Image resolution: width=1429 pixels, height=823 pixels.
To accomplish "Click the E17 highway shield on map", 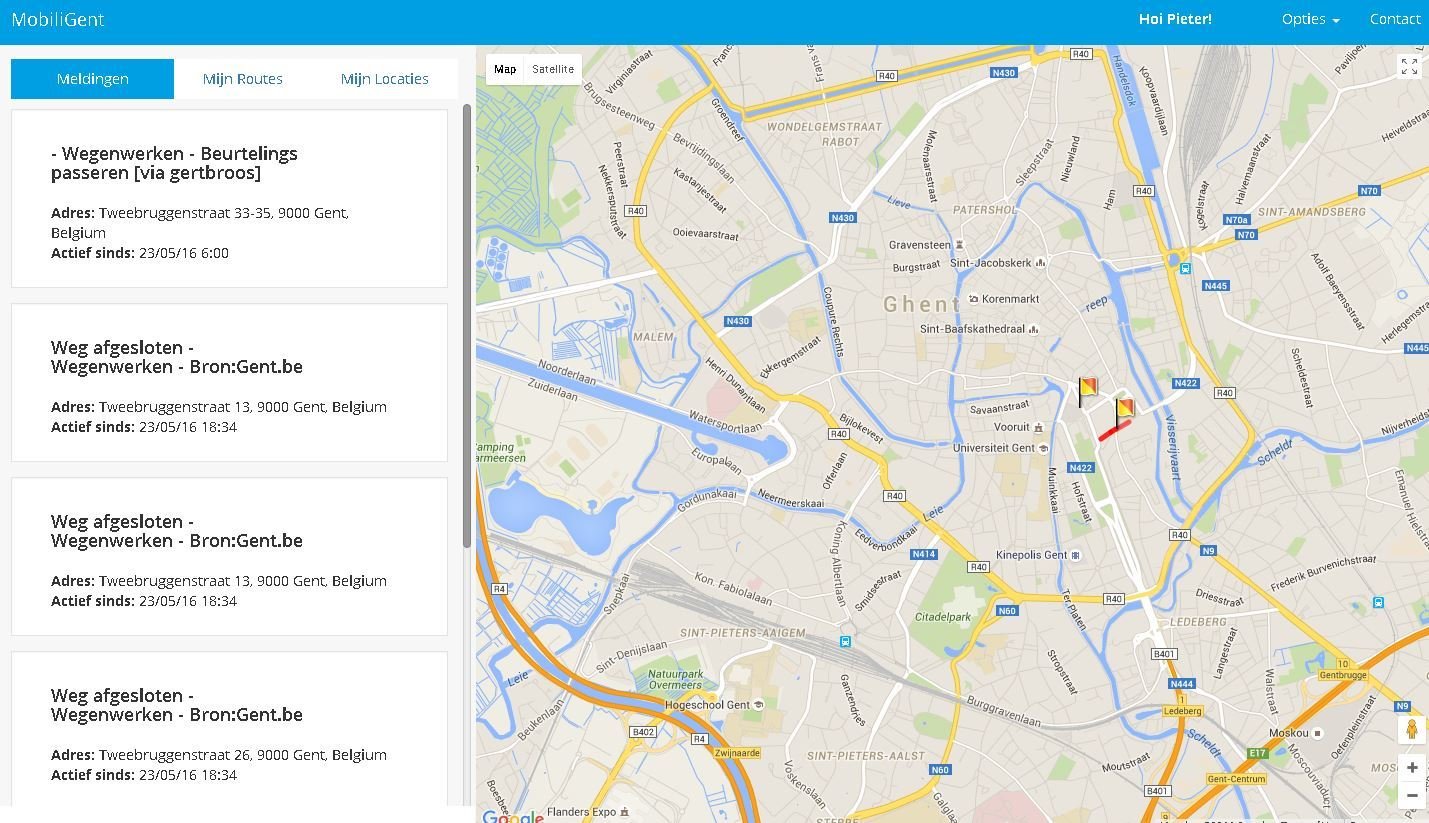I will [1257, 753].
